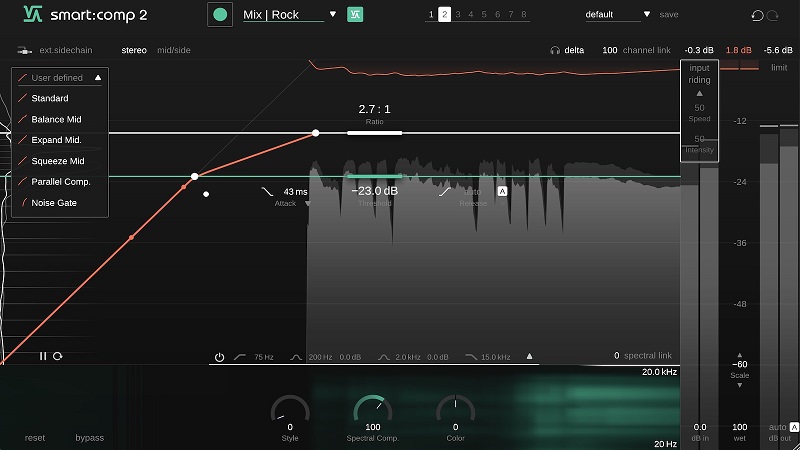The width and height of the screenshot is (800, 450).
Task: Click the refresh display icon
Action: click(58, 356)
